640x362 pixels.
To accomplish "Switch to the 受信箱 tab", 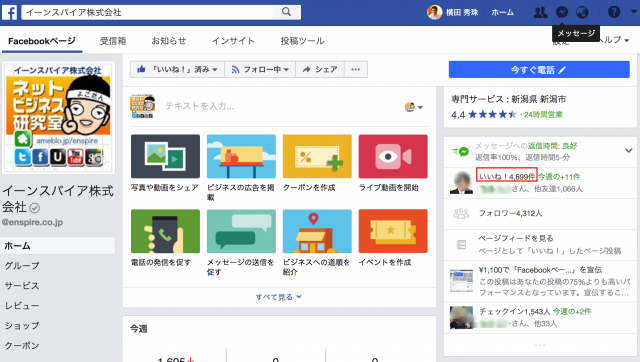I will [x=113, y=41].
